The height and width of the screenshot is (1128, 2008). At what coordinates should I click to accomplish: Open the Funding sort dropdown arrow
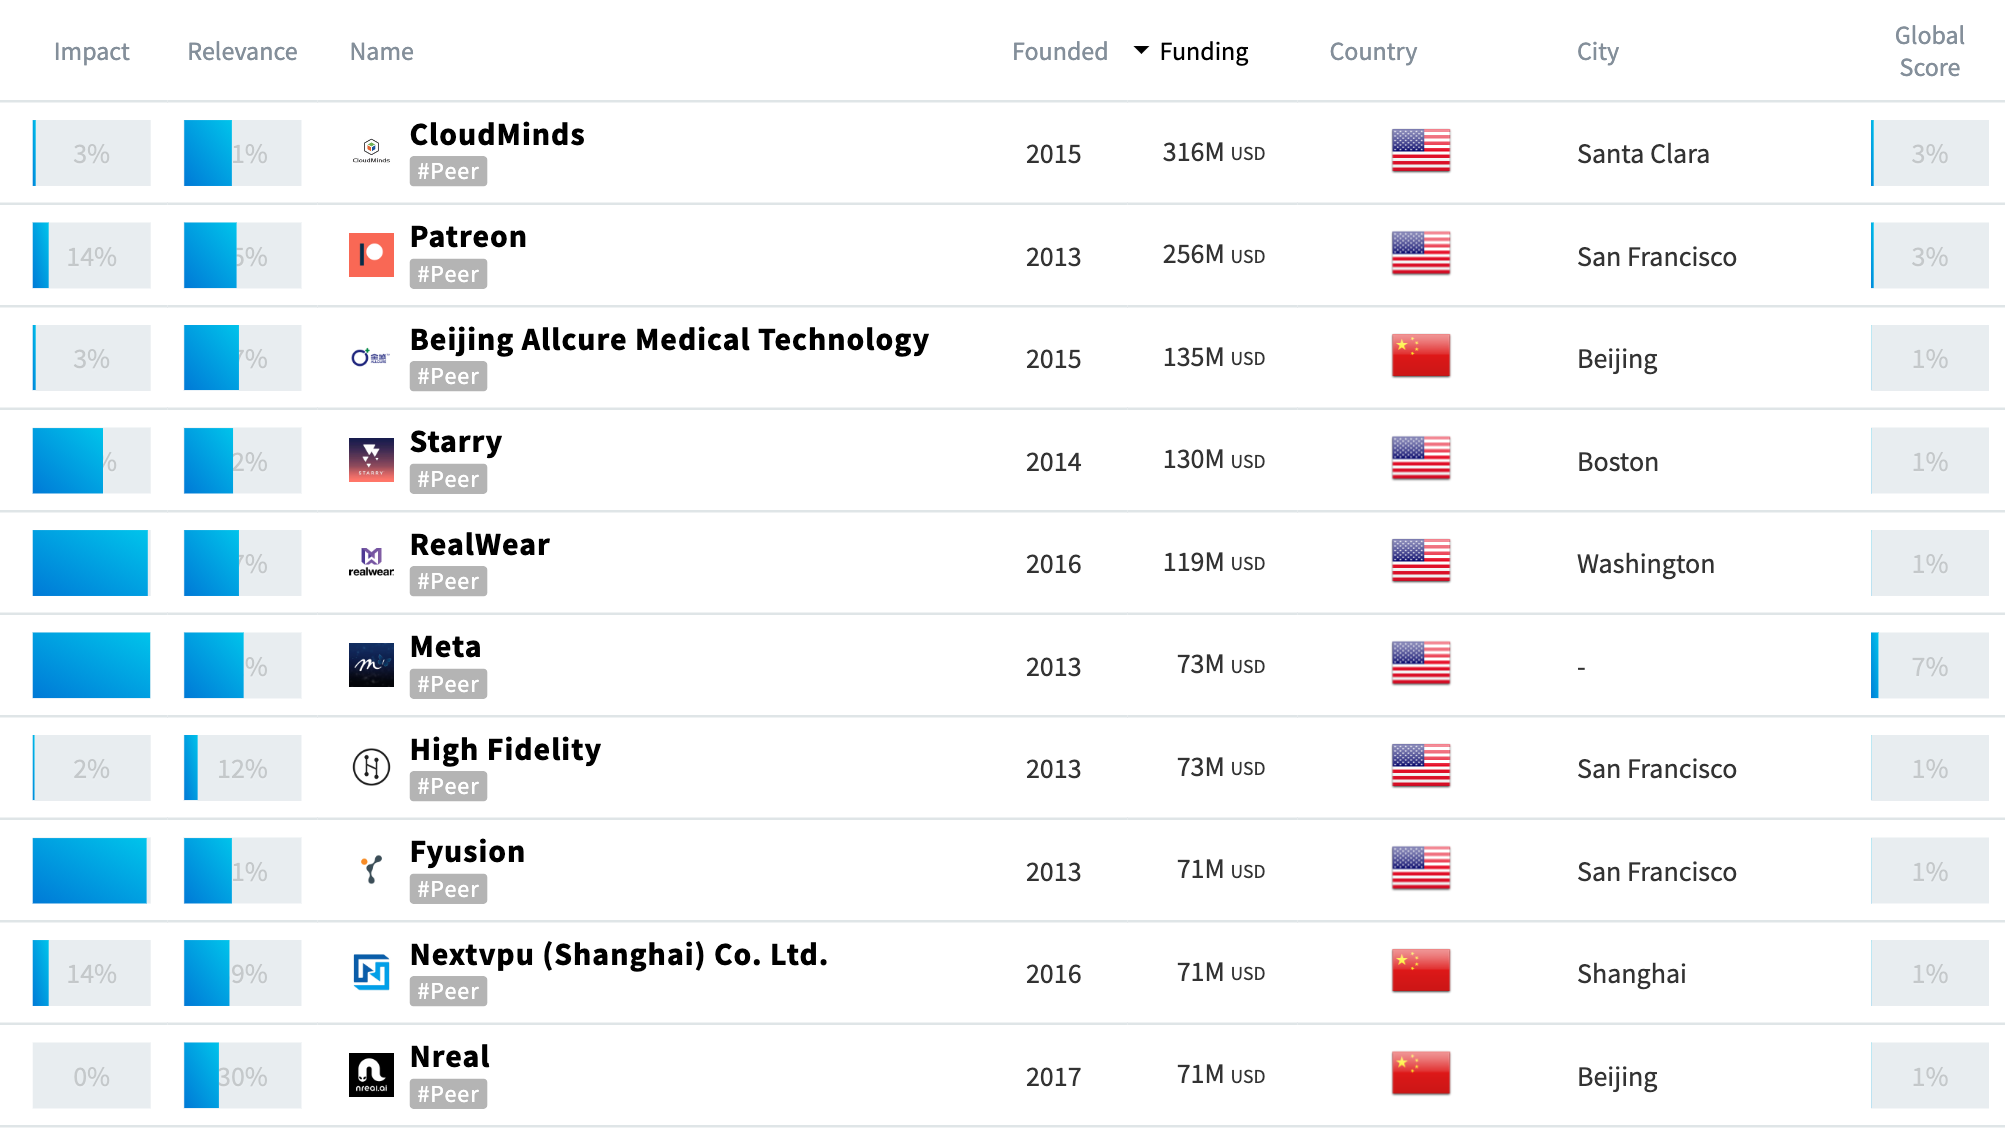1140,51
